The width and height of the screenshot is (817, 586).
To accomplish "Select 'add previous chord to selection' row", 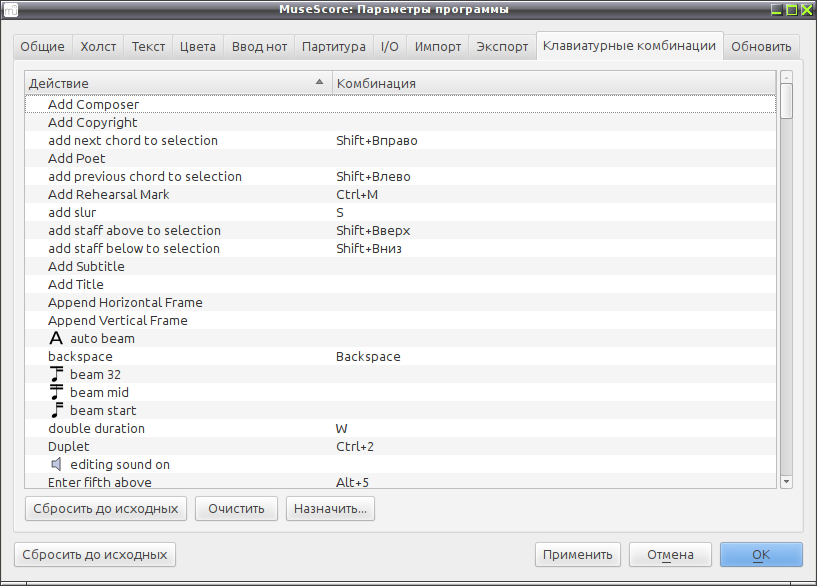I will [400, 177].
